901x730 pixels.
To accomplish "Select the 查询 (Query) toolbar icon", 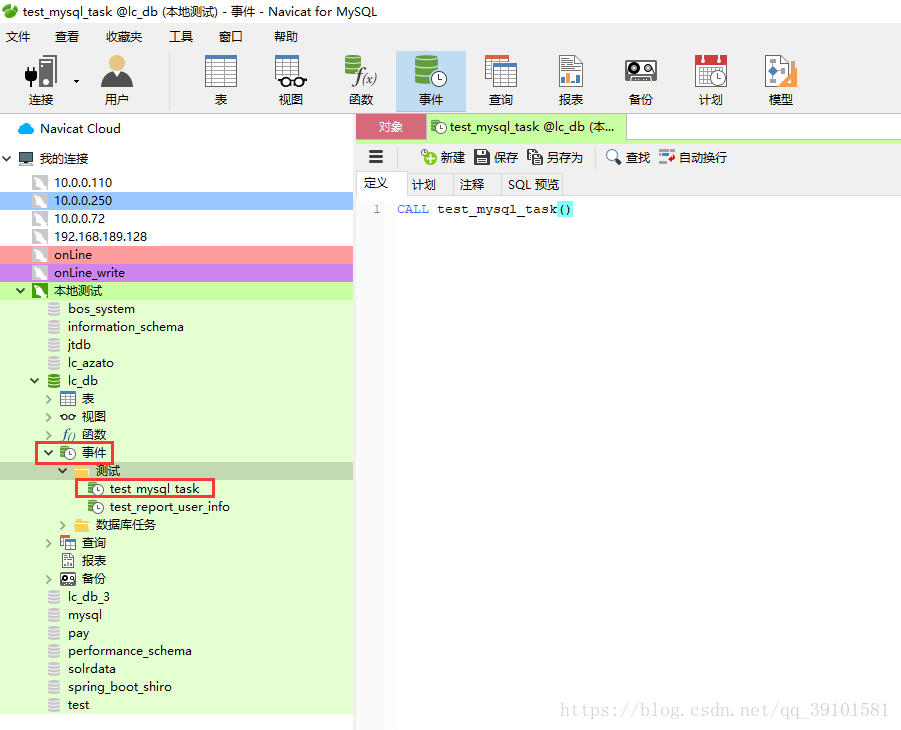I will tap(501, 80).
